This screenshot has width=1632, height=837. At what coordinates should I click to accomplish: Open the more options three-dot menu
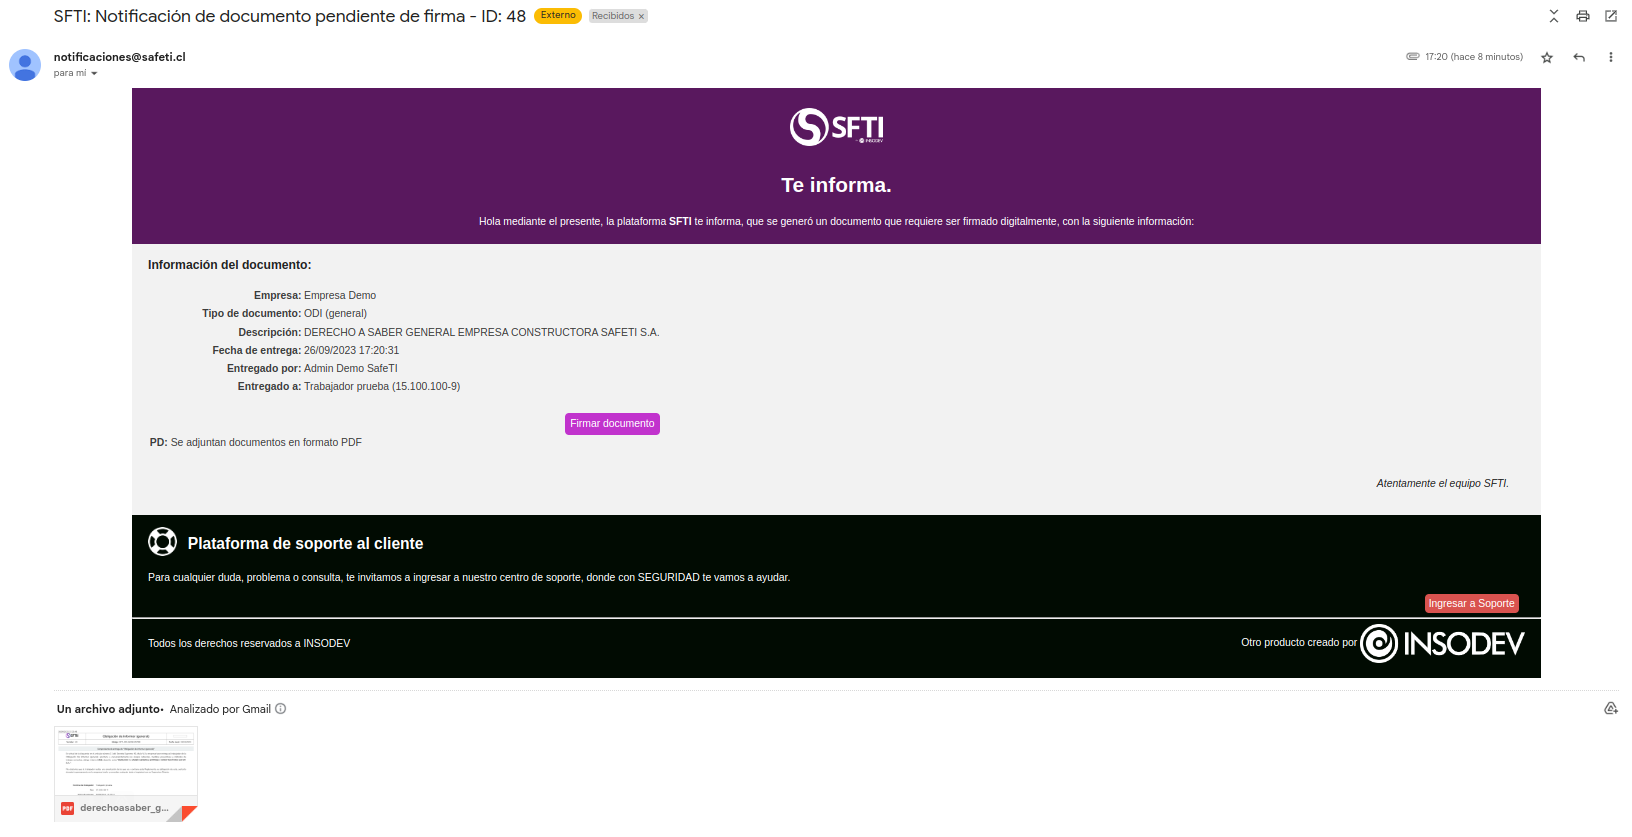[1611, 57]
